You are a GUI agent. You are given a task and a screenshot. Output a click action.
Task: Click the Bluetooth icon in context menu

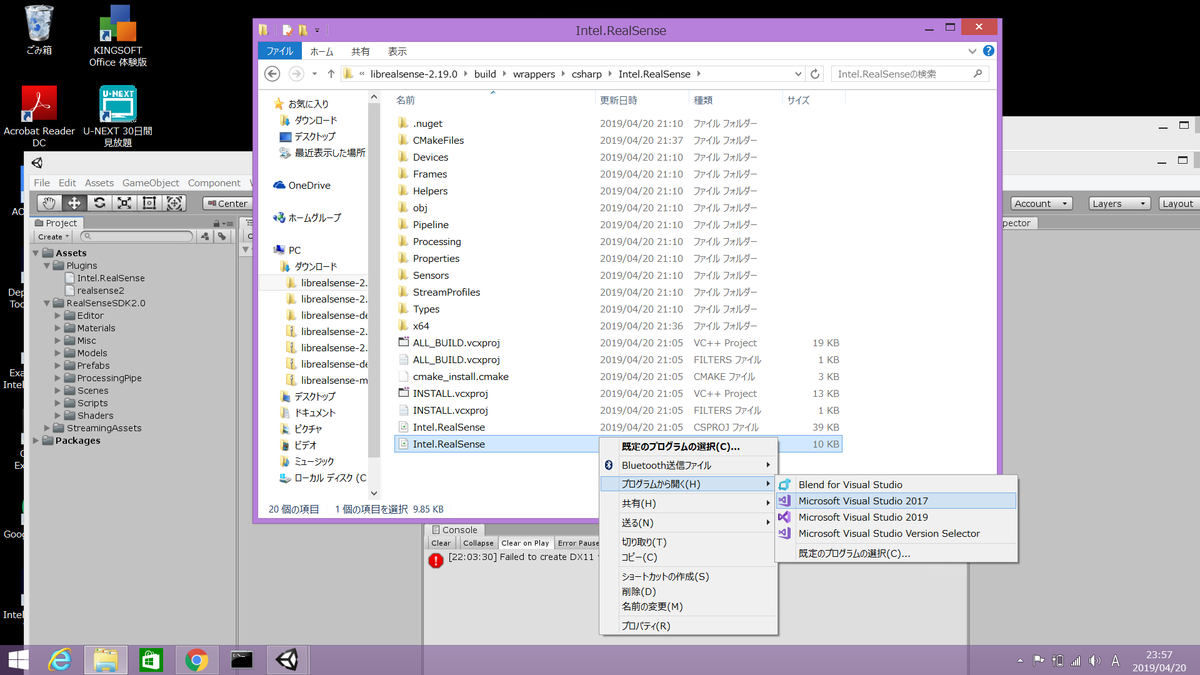608,465
